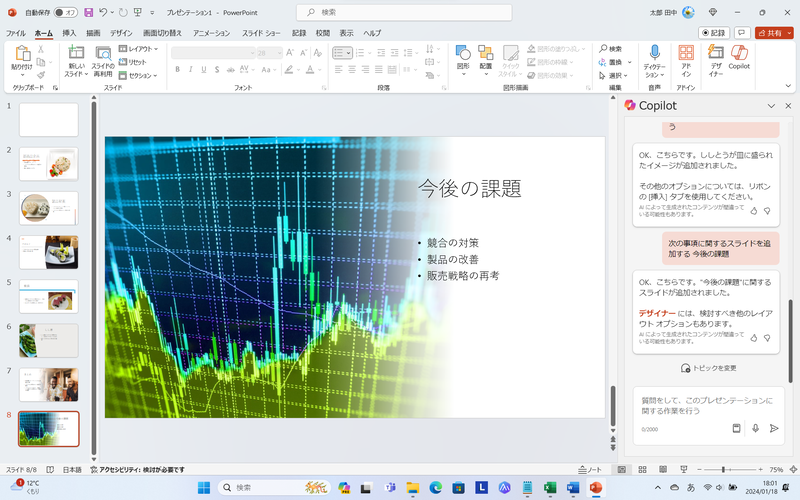Undo the last action
800x500 pixels.
[104, 12]
